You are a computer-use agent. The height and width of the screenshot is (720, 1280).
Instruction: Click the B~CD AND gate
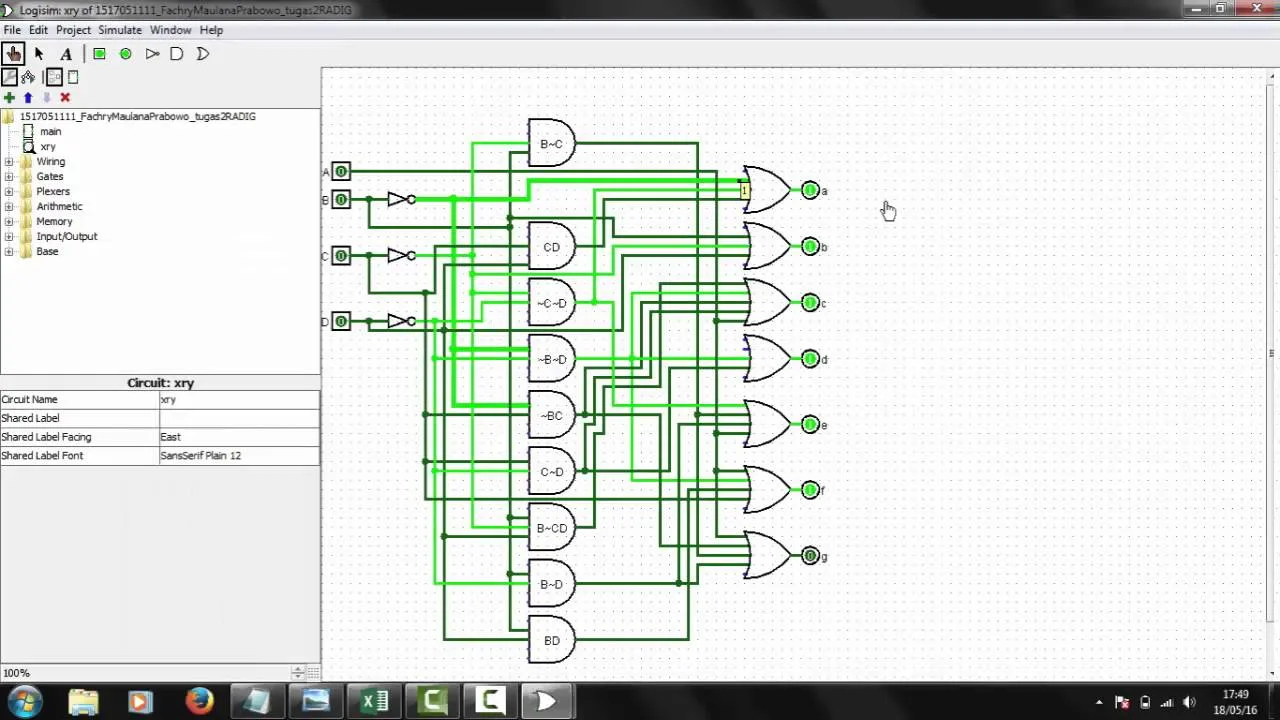pyautogui.click(x=551, y=528)
